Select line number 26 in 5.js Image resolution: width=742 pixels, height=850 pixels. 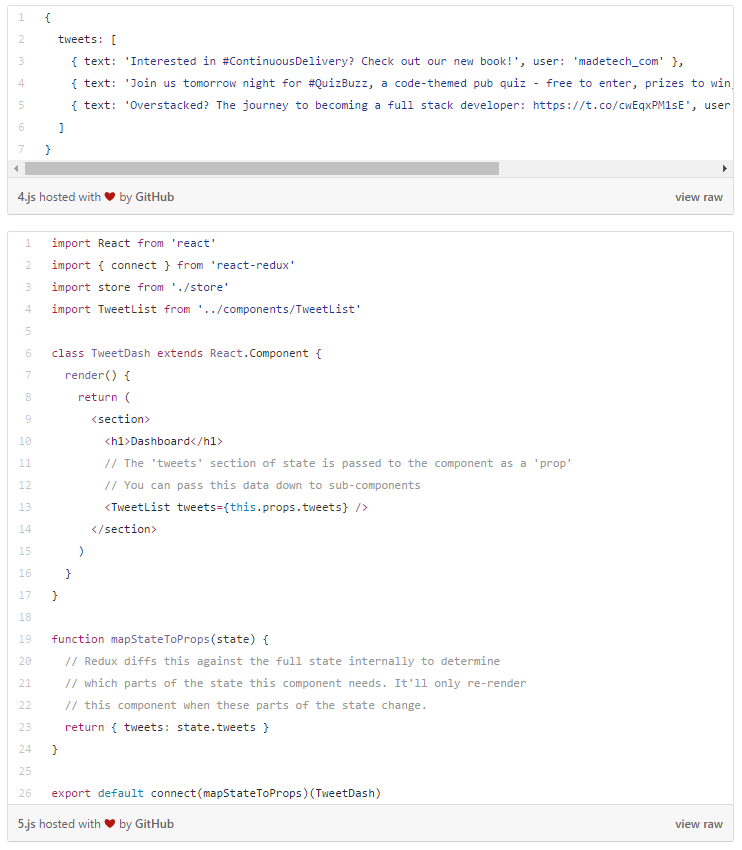(28, 793)
